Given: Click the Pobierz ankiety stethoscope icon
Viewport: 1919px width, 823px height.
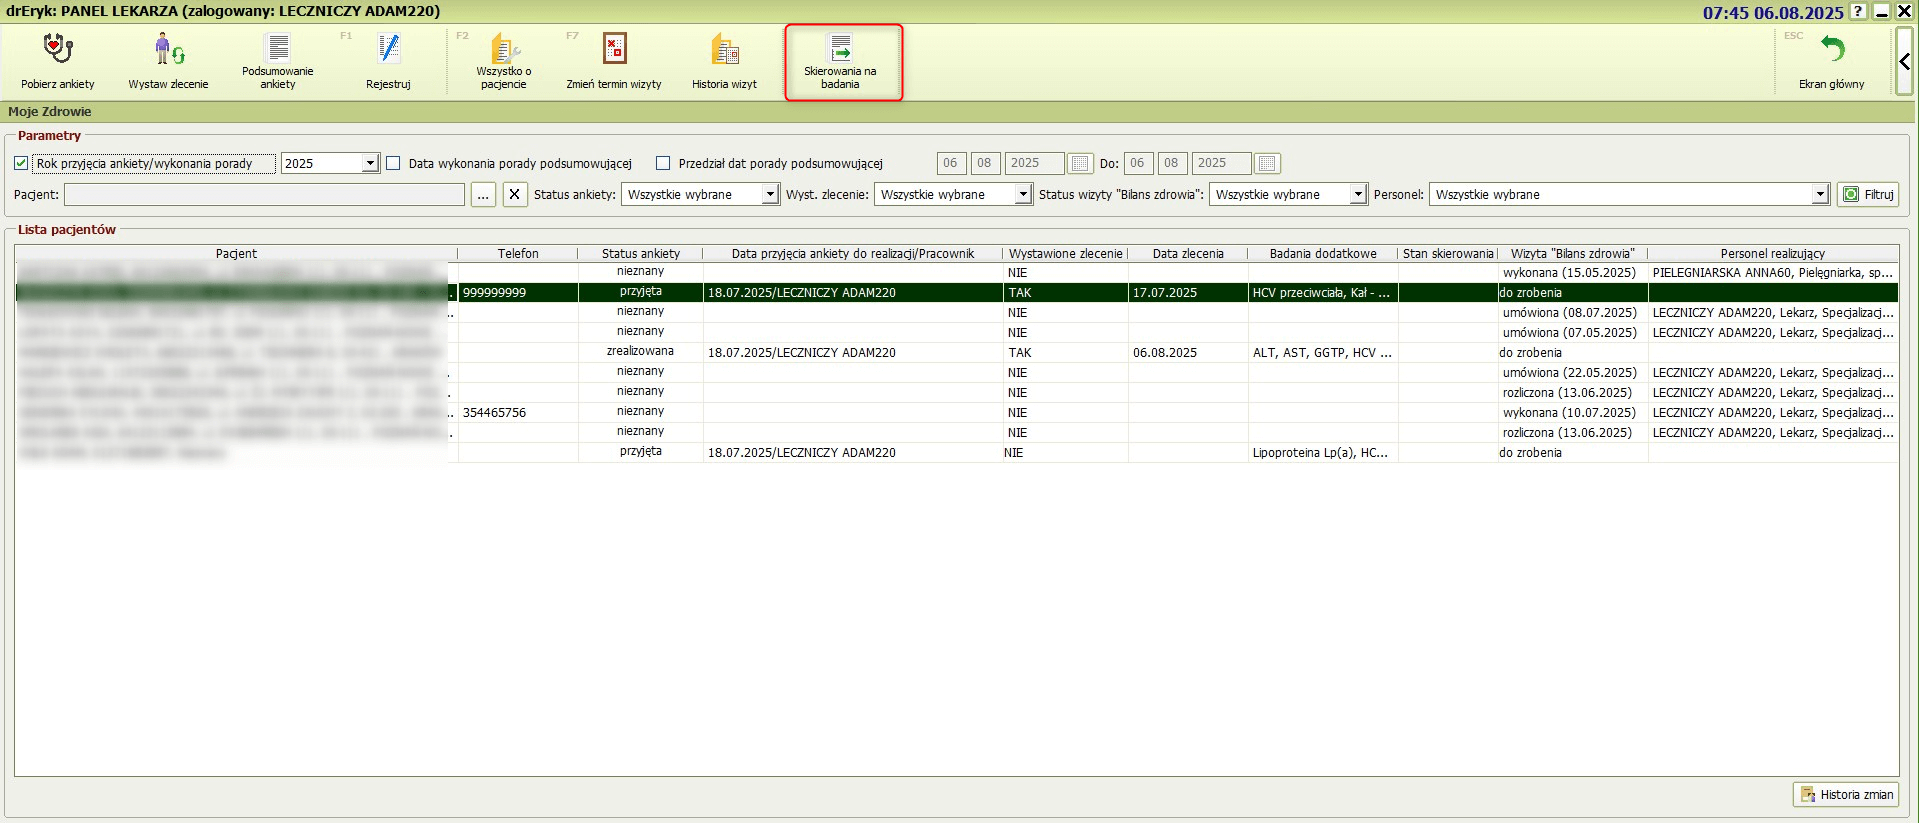Looking at the screenshot, I should 58,49.
